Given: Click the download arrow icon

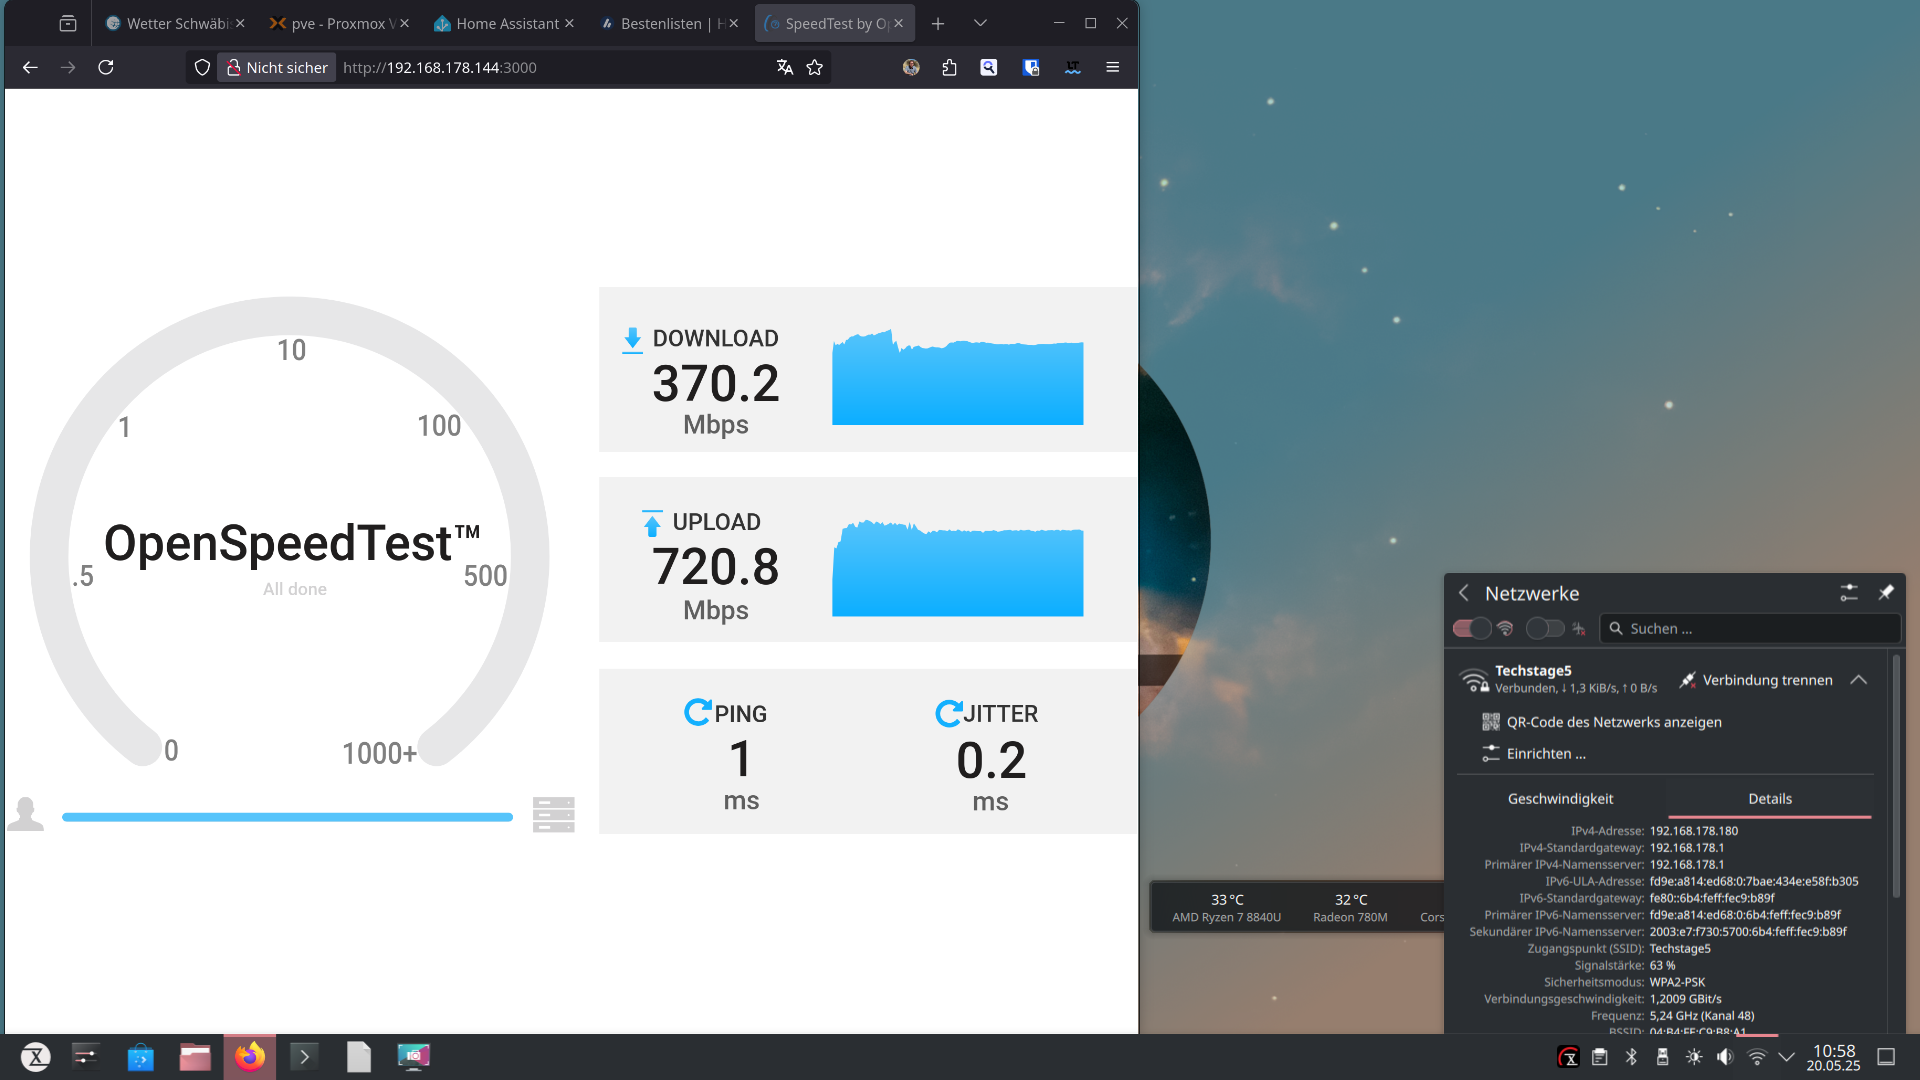Looking at the screenshot, I should (x=632, y=340).
